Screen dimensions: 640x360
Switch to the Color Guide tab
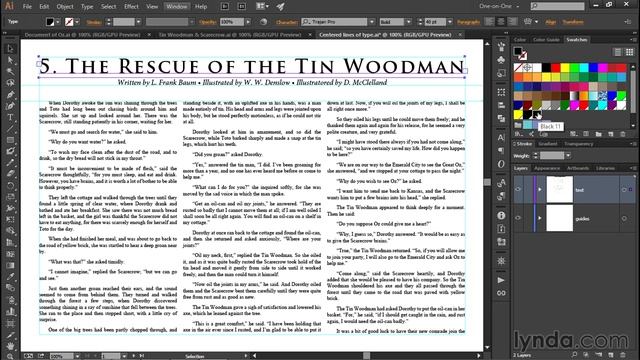point(546,40)
